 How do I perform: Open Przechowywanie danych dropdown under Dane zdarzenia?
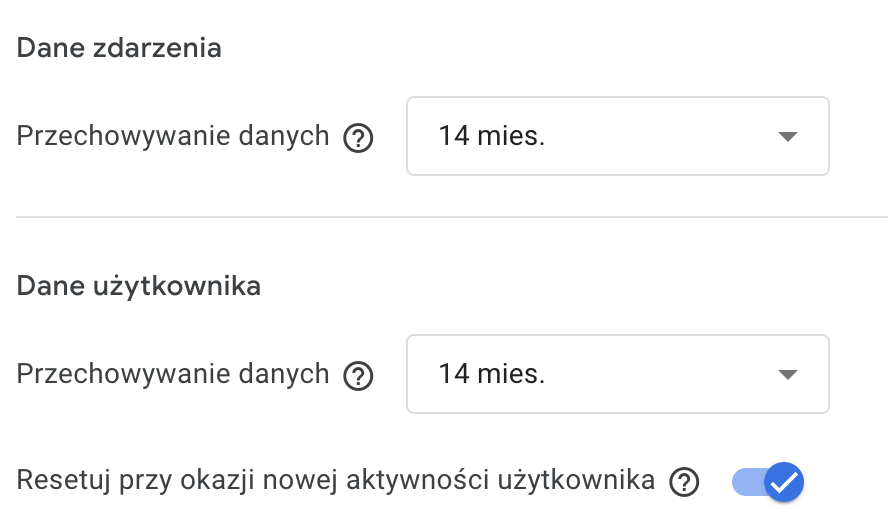(x=618, y=136)
